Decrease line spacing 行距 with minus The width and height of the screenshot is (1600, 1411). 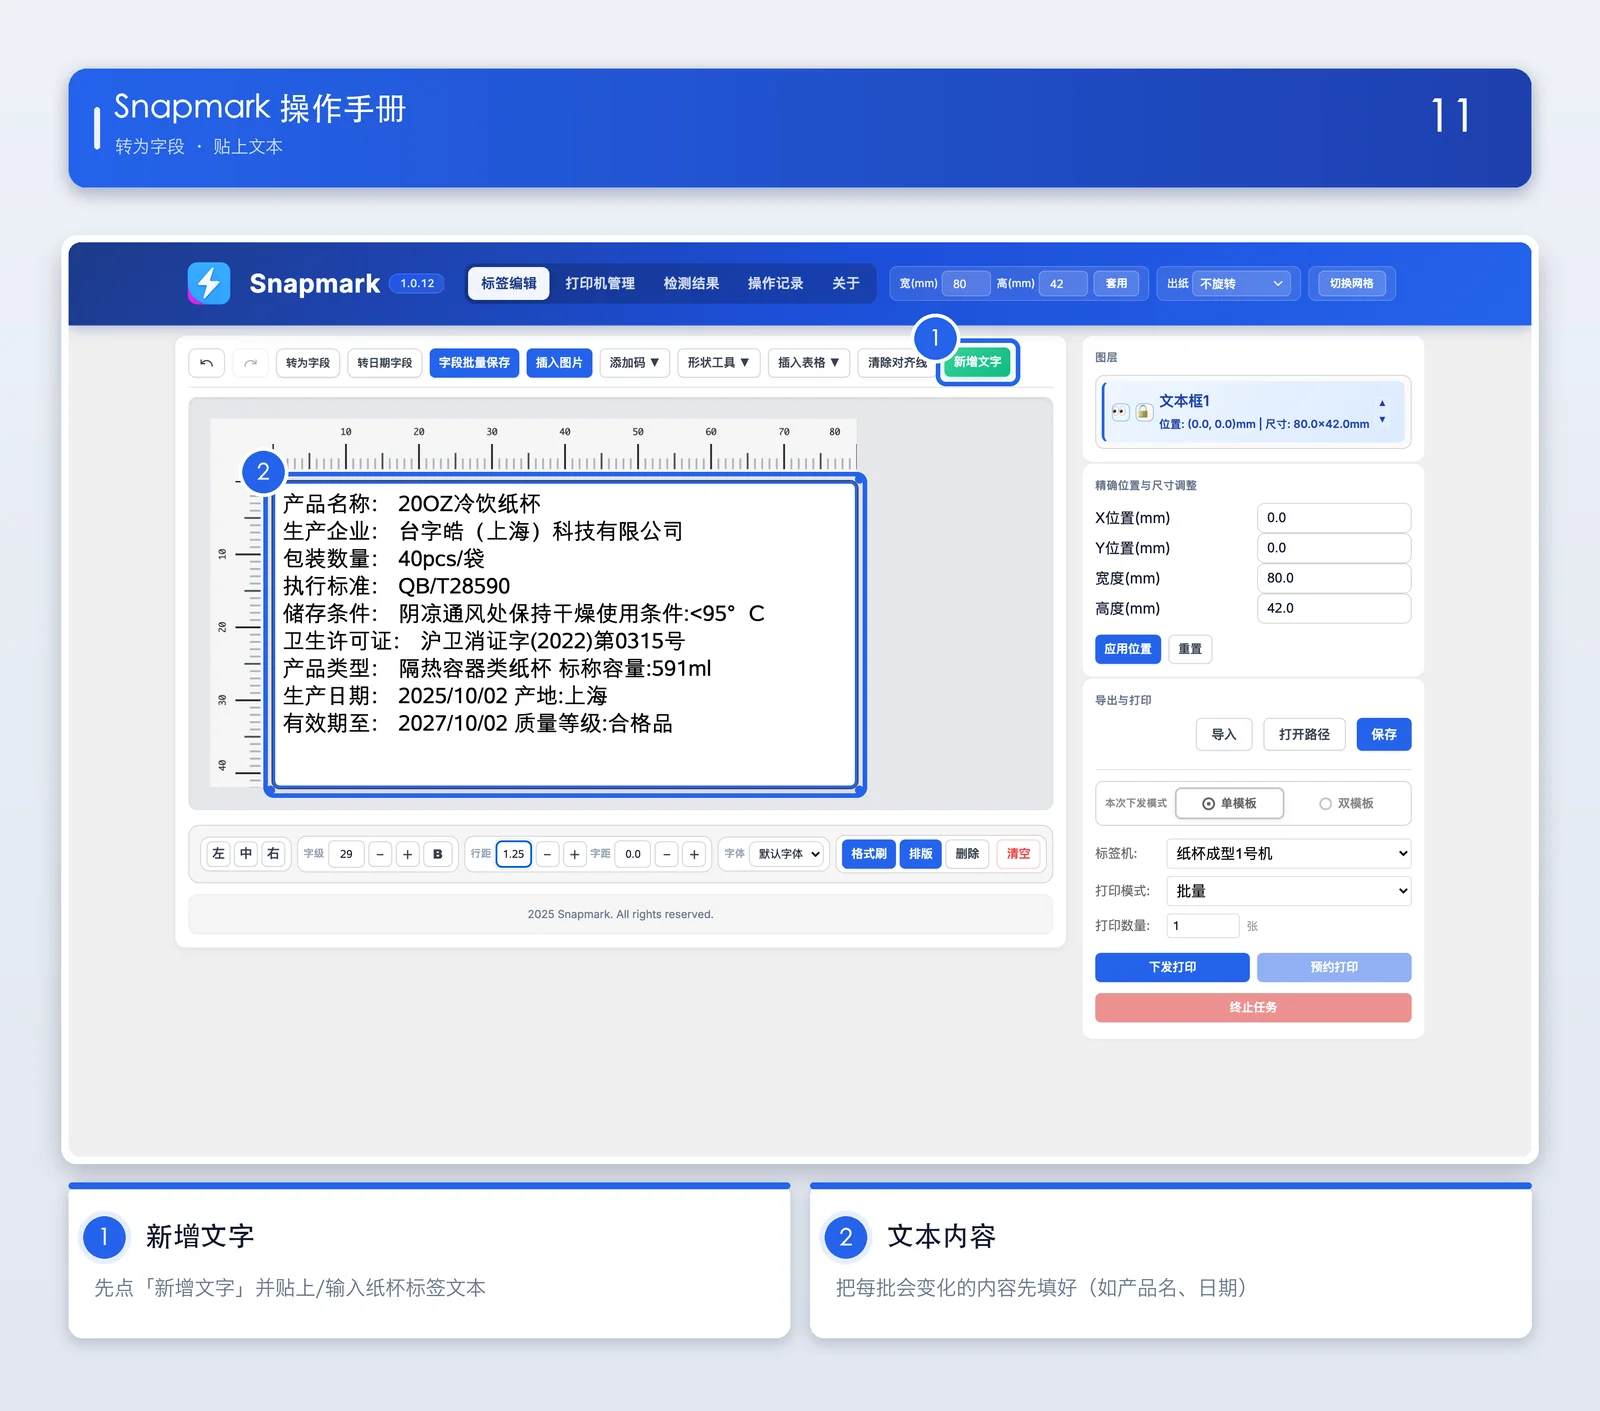547,854
